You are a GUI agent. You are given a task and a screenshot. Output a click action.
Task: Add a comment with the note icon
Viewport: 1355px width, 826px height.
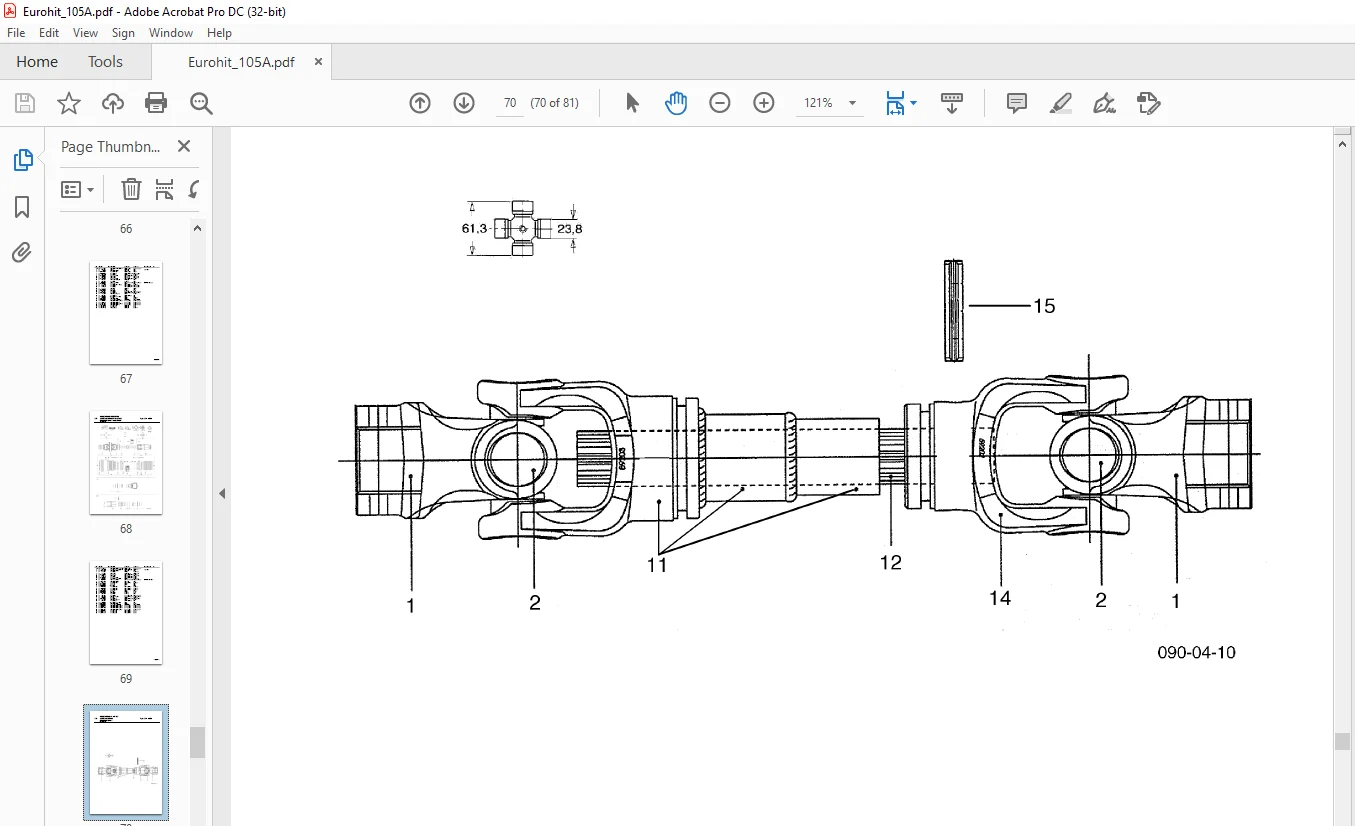(1017, 103)
